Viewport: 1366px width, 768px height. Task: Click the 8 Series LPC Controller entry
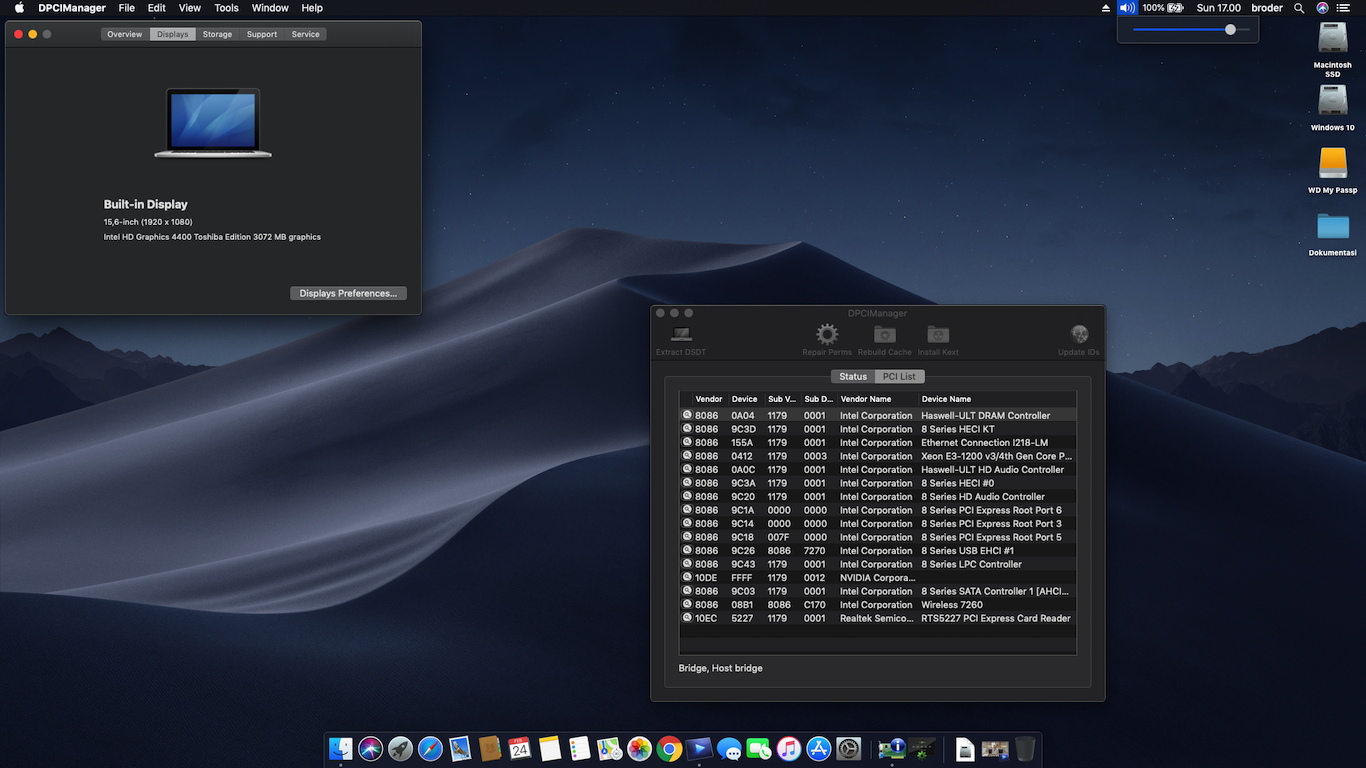[972, 564]
